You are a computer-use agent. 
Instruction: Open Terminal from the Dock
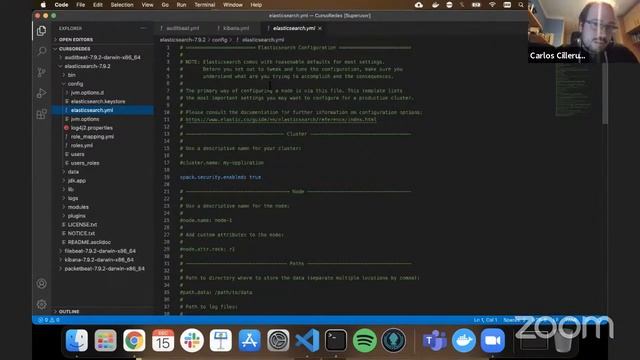(336, 340)
